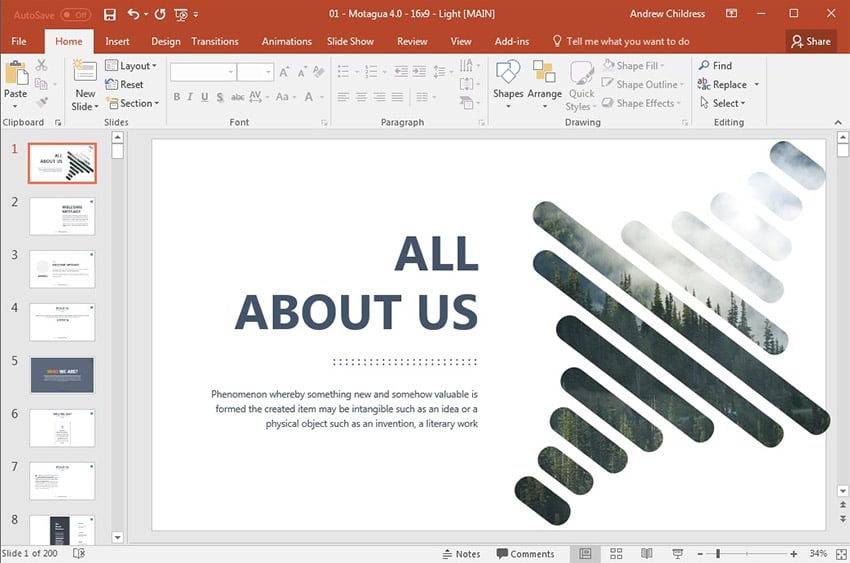Toggle Italic formatting
Screen dimensions: 850x563
[x=190, y=97]
